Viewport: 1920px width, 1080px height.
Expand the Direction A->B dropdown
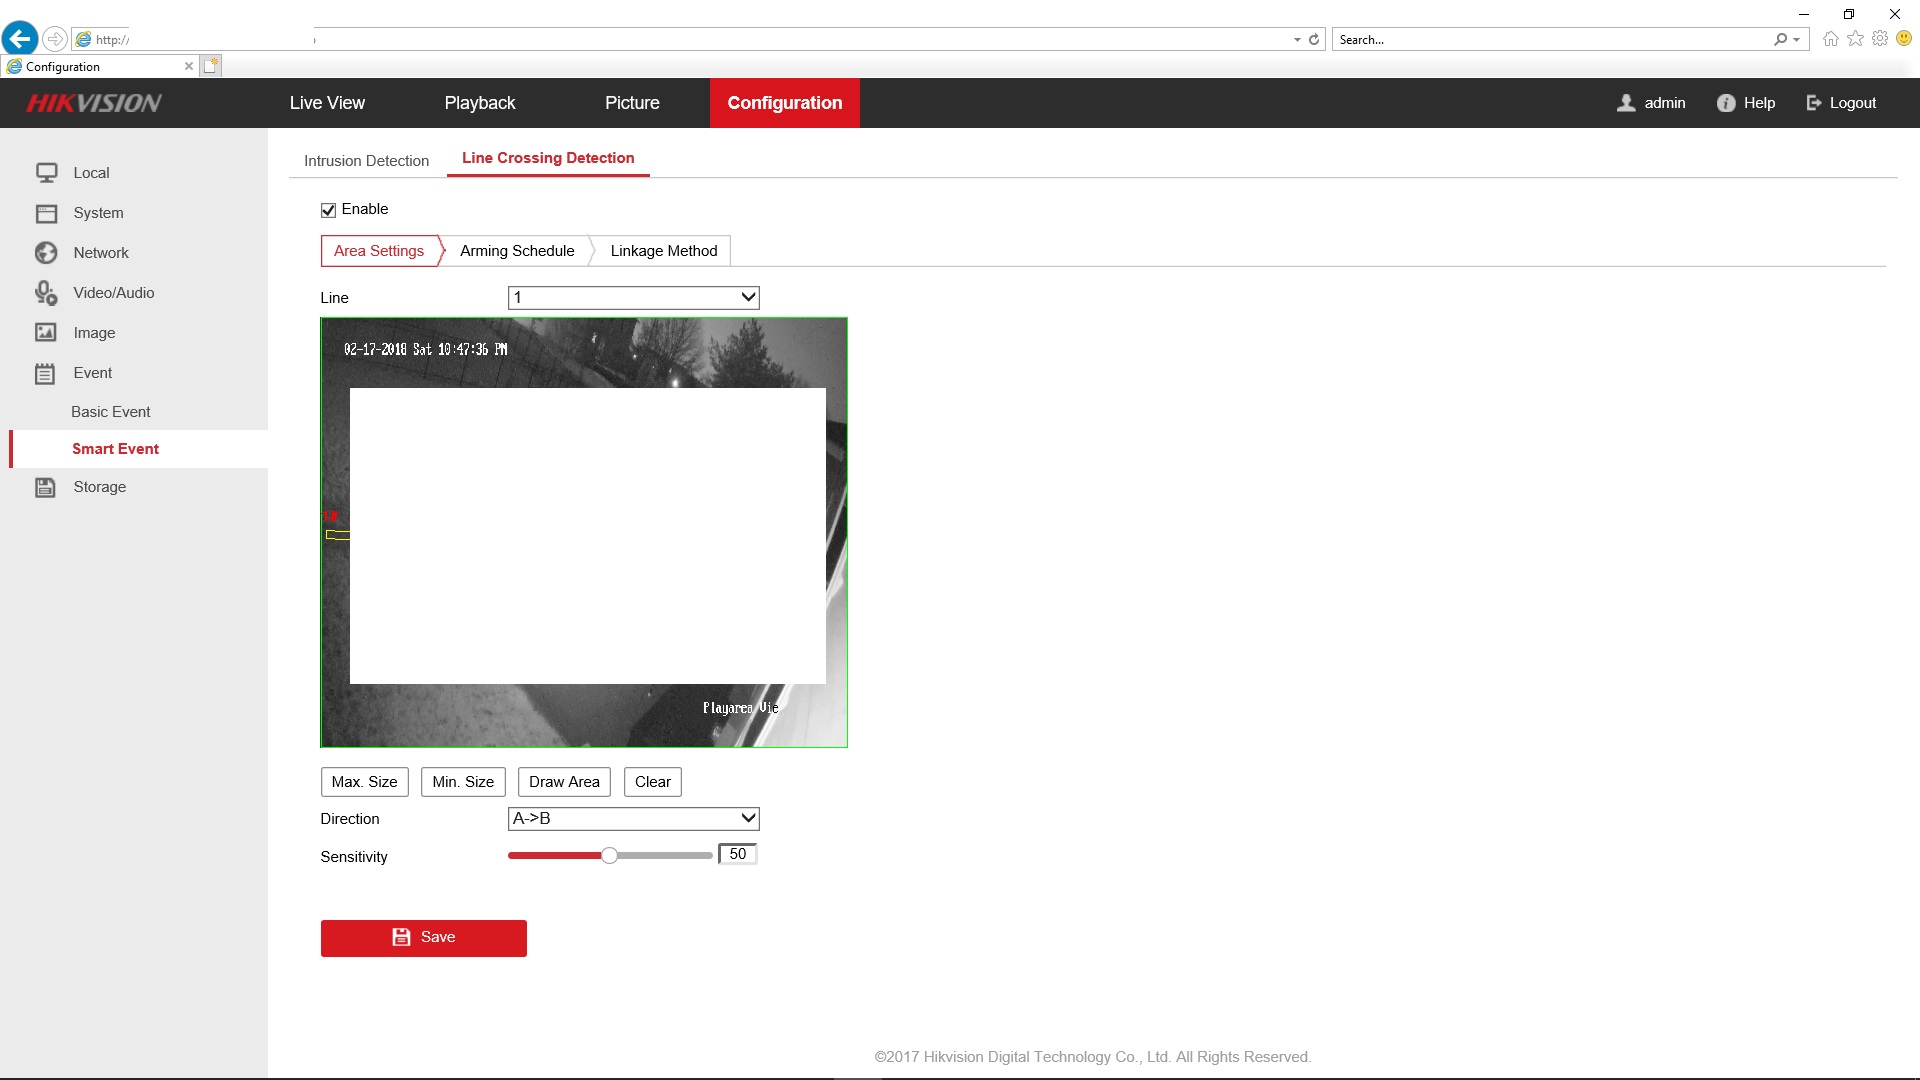[x=633, y=818]
